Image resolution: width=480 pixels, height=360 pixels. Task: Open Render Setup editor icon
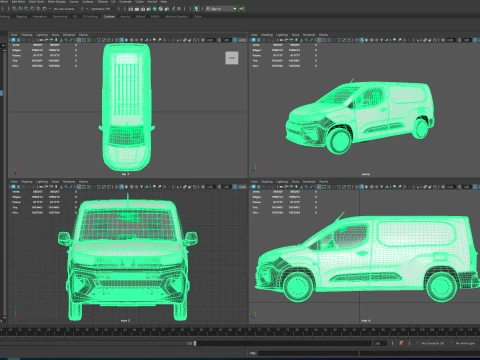tap(160, 9)
